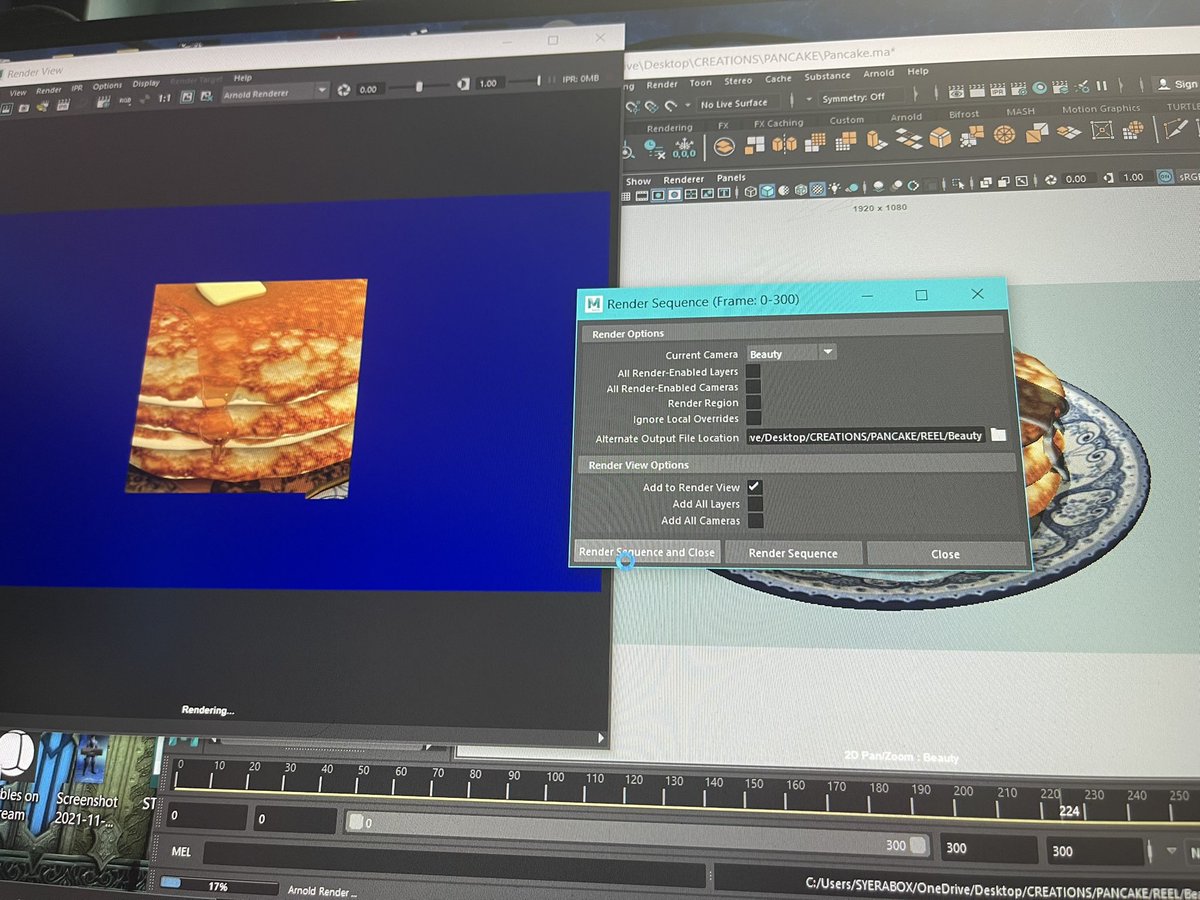Screen dimensions: 1200x900
Task: Click the Sign In user icon
Action: coord(1165,84)
